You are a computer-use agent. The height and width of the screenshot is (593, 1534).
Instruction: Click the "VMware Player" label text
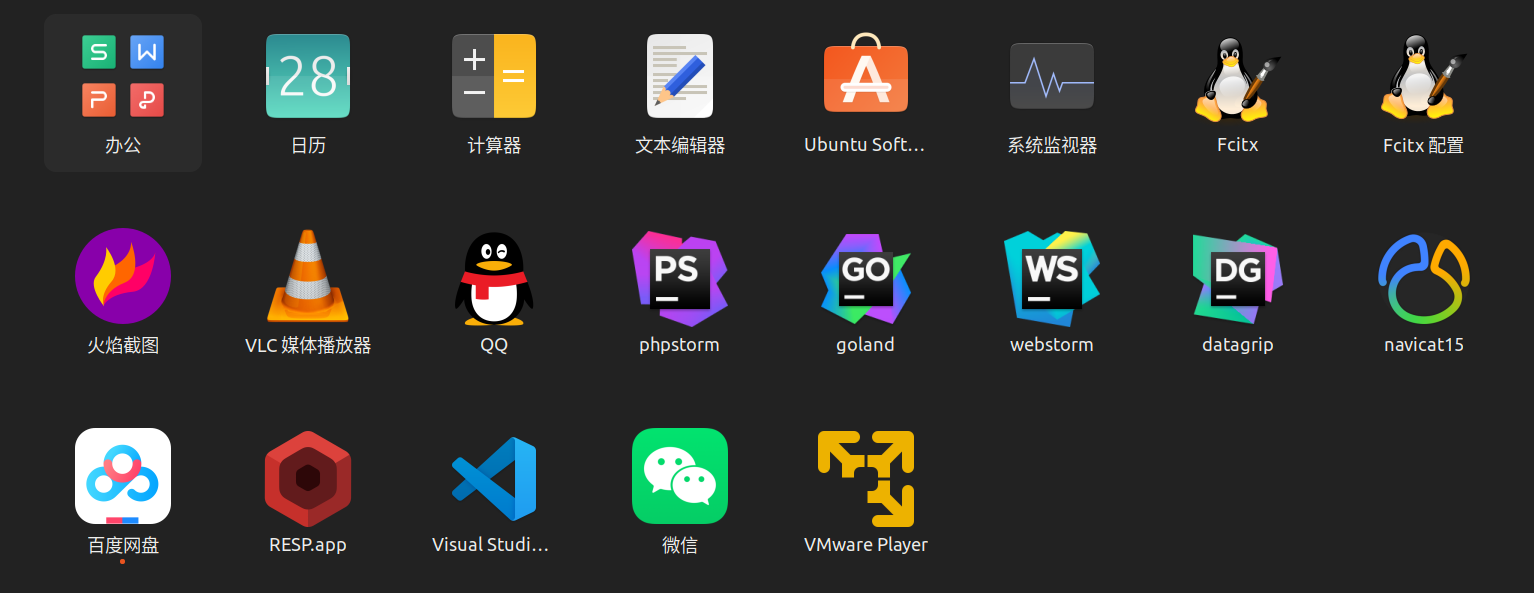coord(866,545)
